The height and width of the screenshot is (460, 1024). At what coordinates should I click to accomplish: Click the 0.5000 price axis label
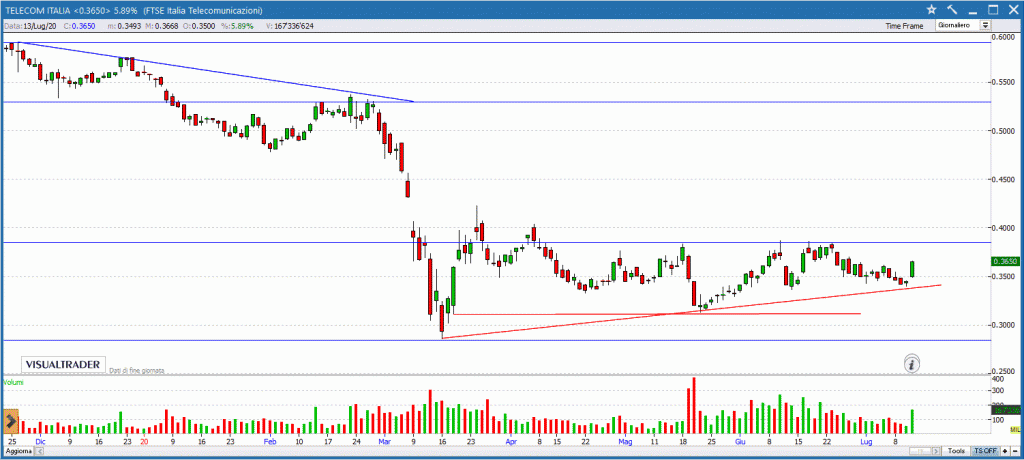tap(1004, 131)
